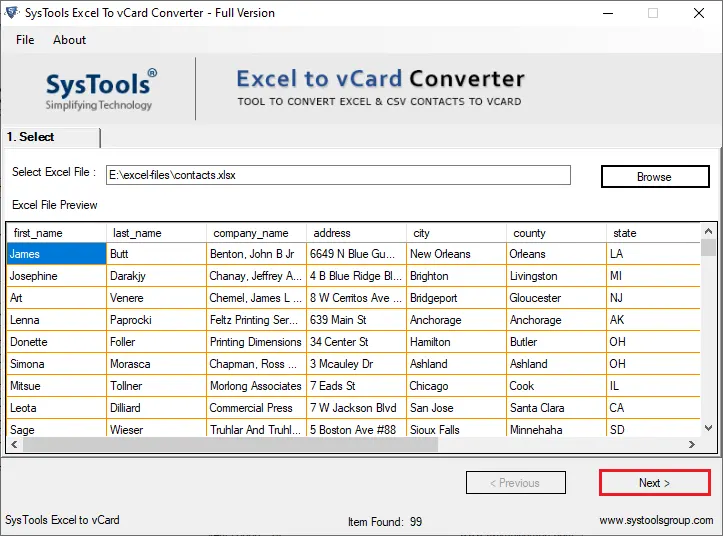
Task: Select the 'New Orleans' city cell
Action: click(456, 254)
